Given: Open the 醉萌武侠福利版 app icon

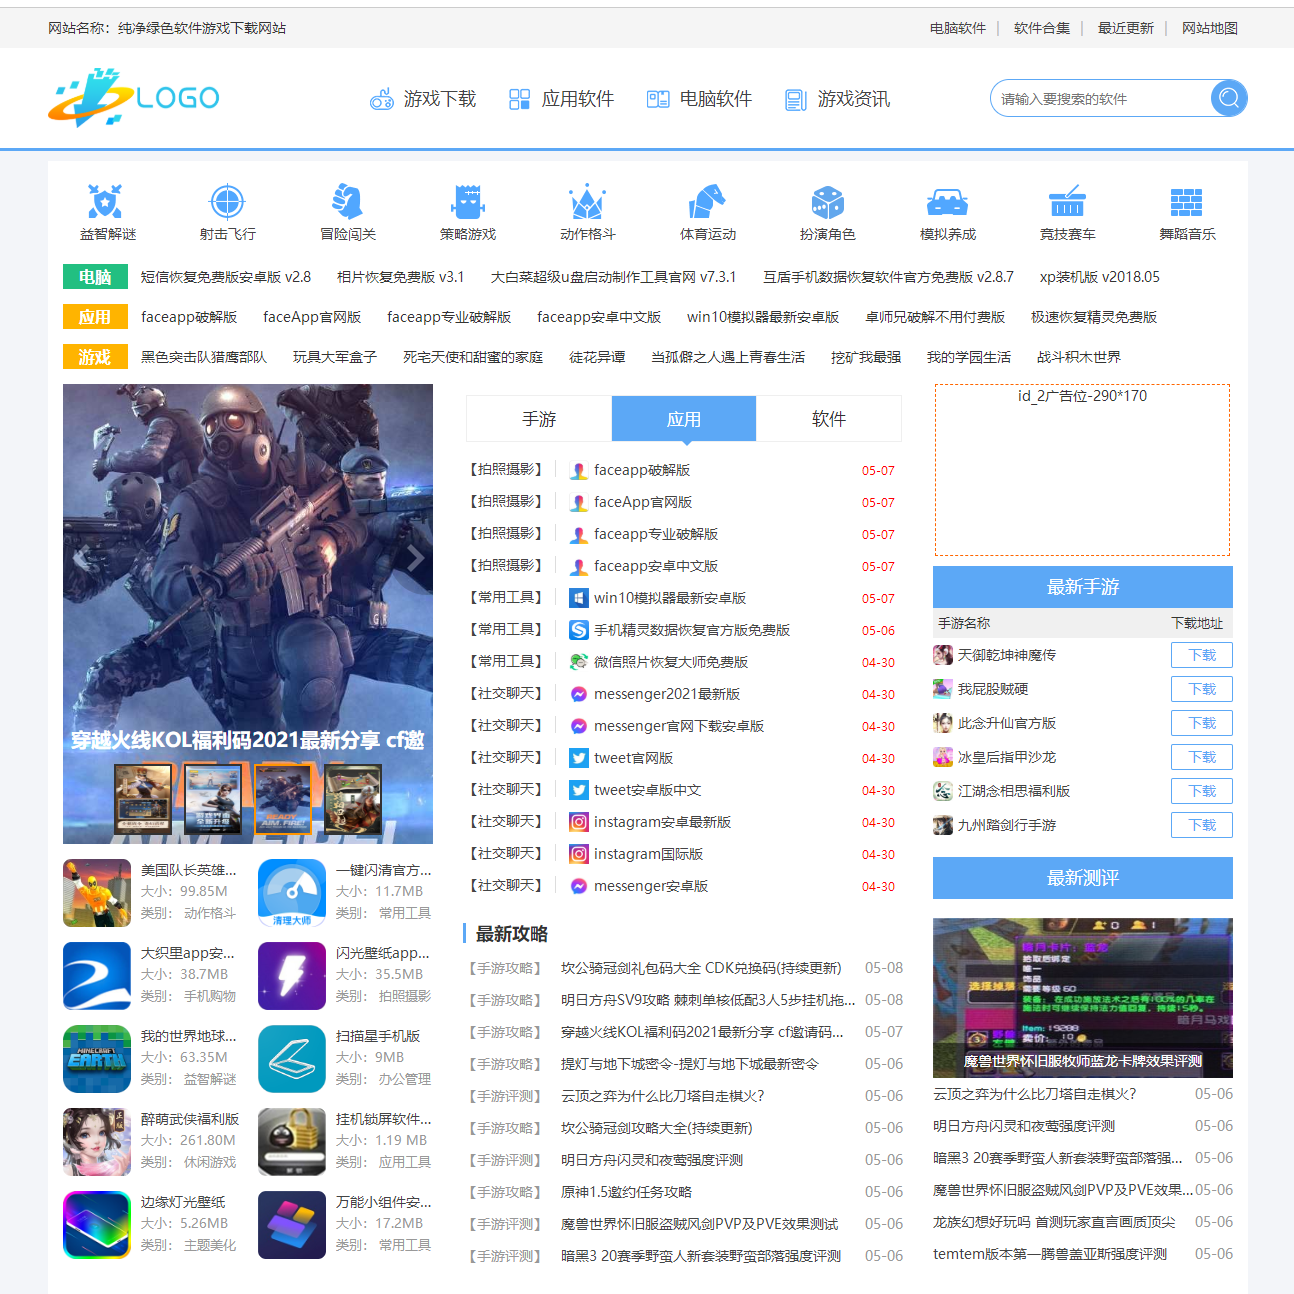Looking at the screenshot, I should point(97,1142).
